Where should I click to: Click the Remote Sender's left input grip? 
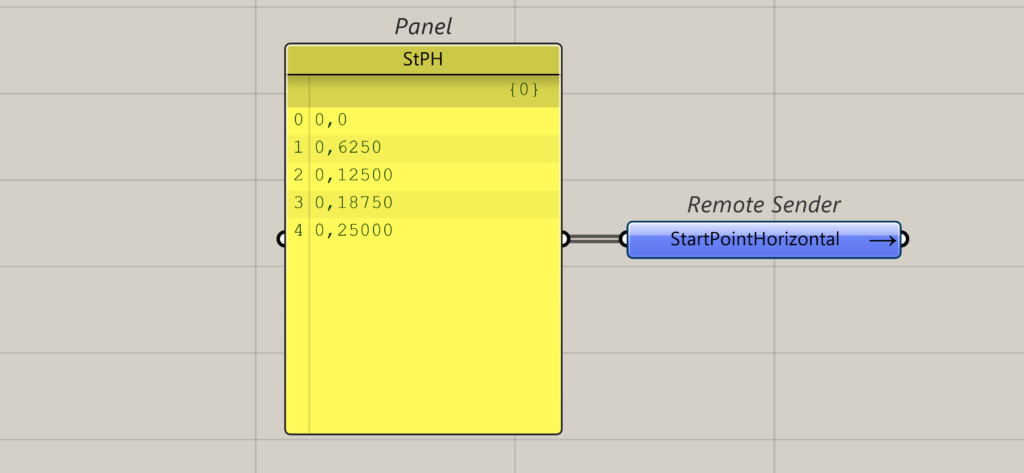tap(624, 239)
